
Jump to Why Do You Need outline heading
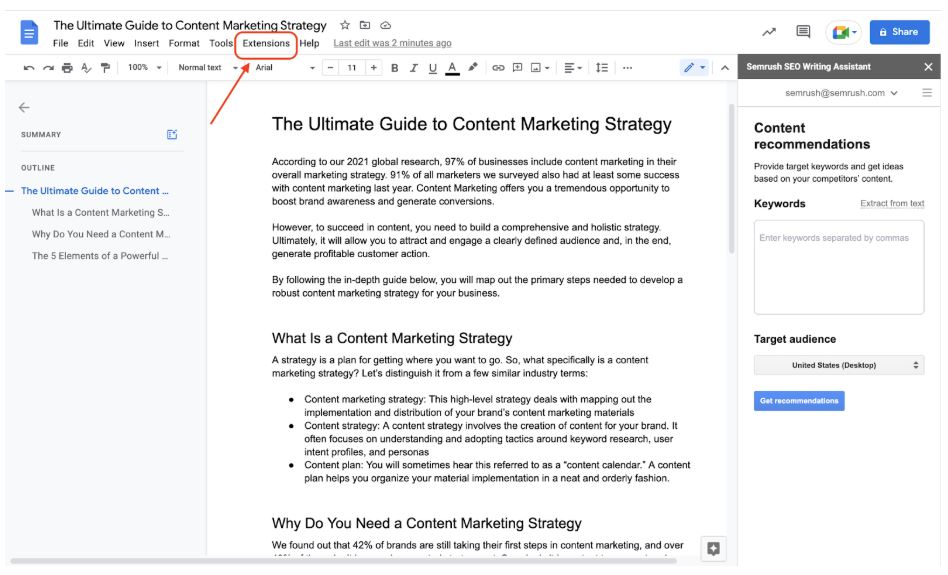(101, 234)
